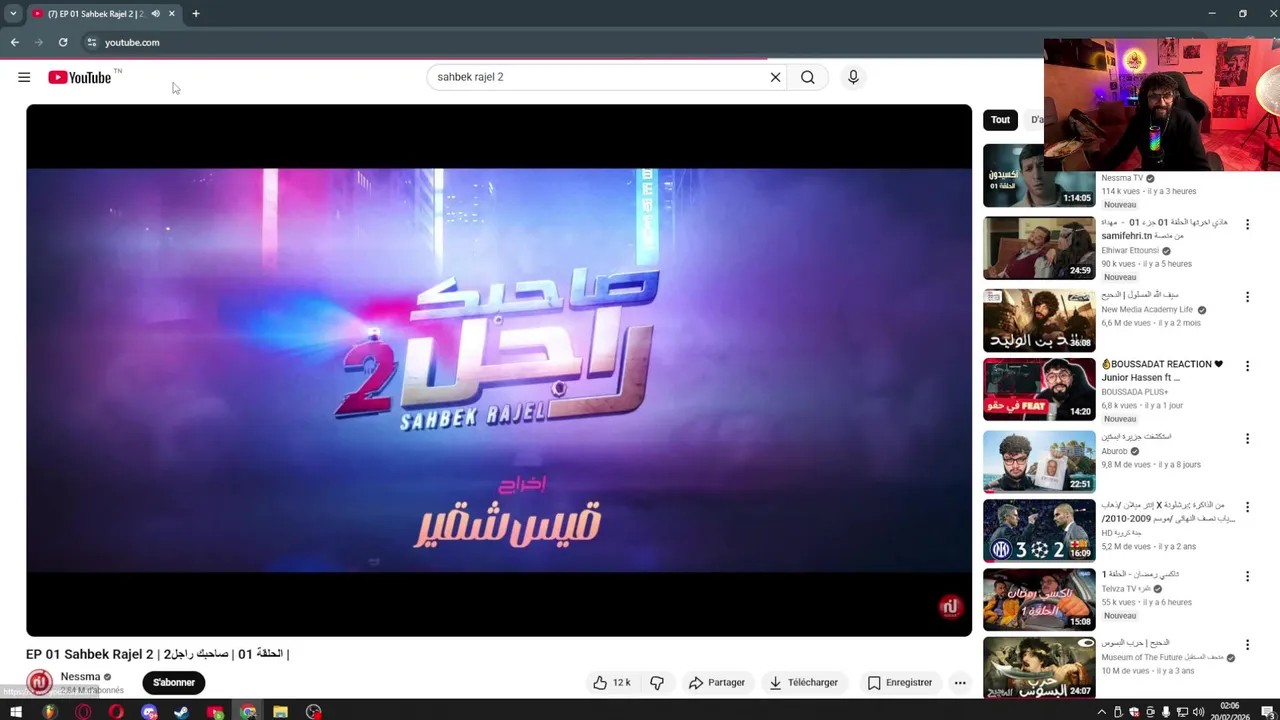The image size is (1280, 720).
Task: Open options menu for Aburob video
Action: (1247, 439)
